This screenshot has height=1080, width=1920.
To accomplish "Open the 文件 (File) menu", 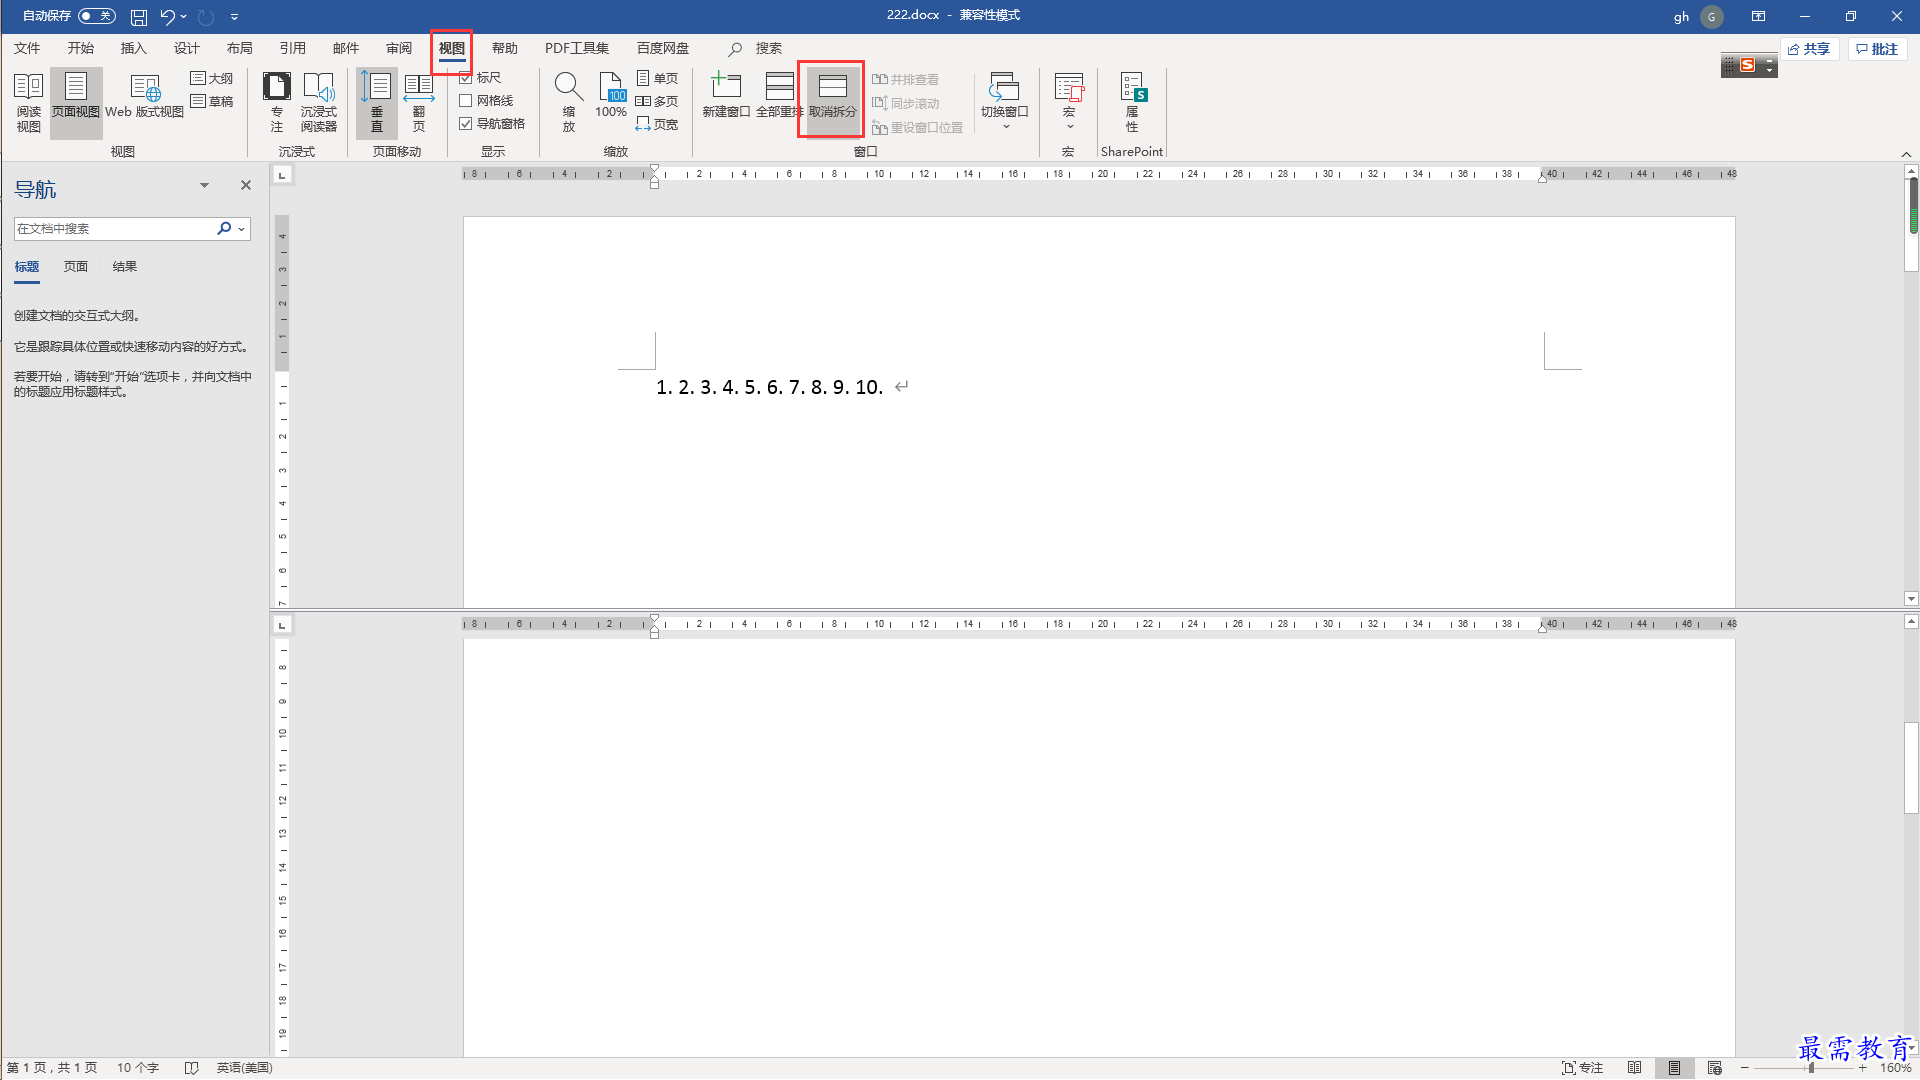I will [27, 49].
